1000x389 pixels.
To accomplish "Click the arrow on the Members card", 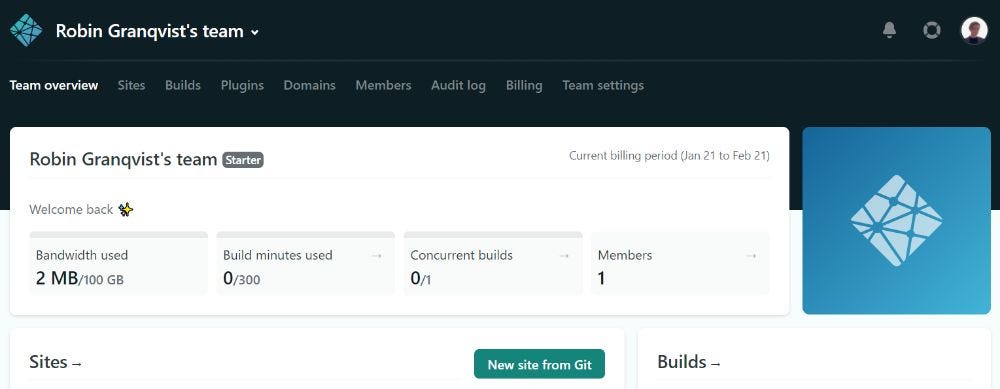I will 751,256.
